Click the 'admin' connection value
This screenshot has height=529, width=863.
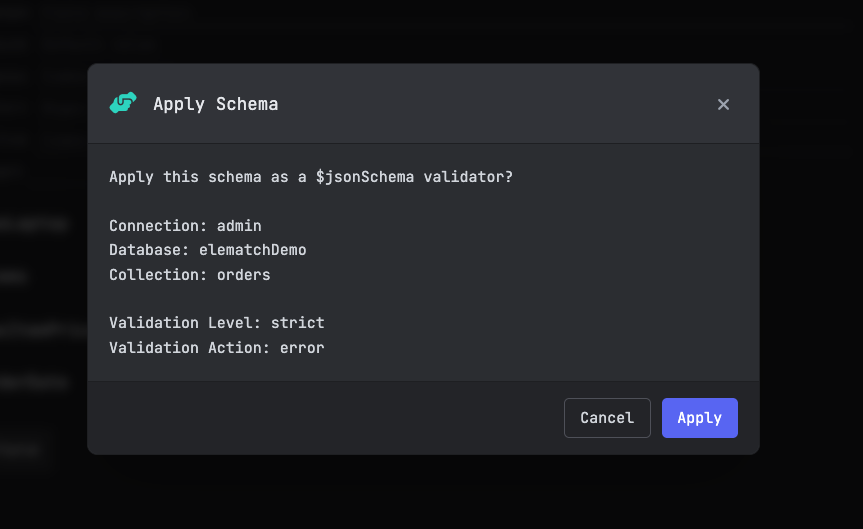click(x=239, y=226)
